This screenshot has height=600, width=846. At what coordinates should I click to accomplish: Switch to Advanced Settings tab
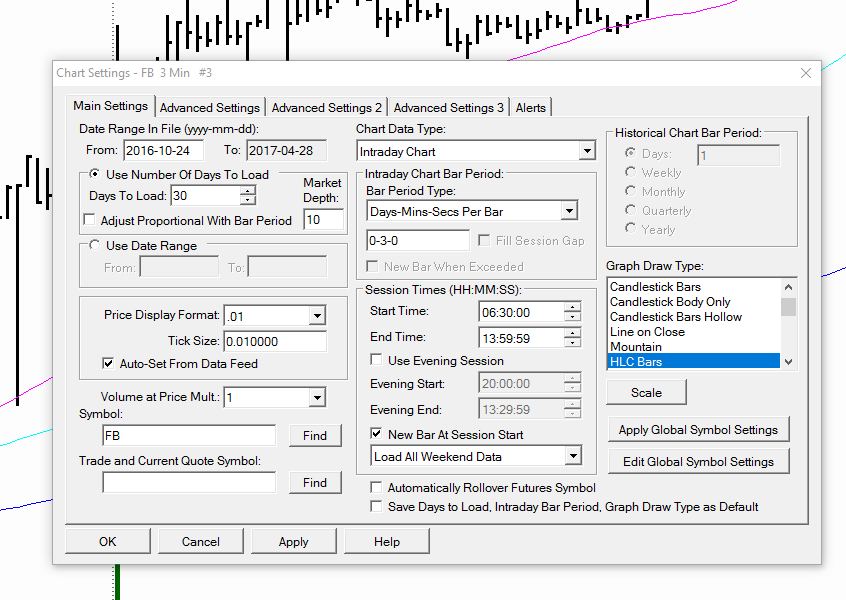[x=209, y=107]
